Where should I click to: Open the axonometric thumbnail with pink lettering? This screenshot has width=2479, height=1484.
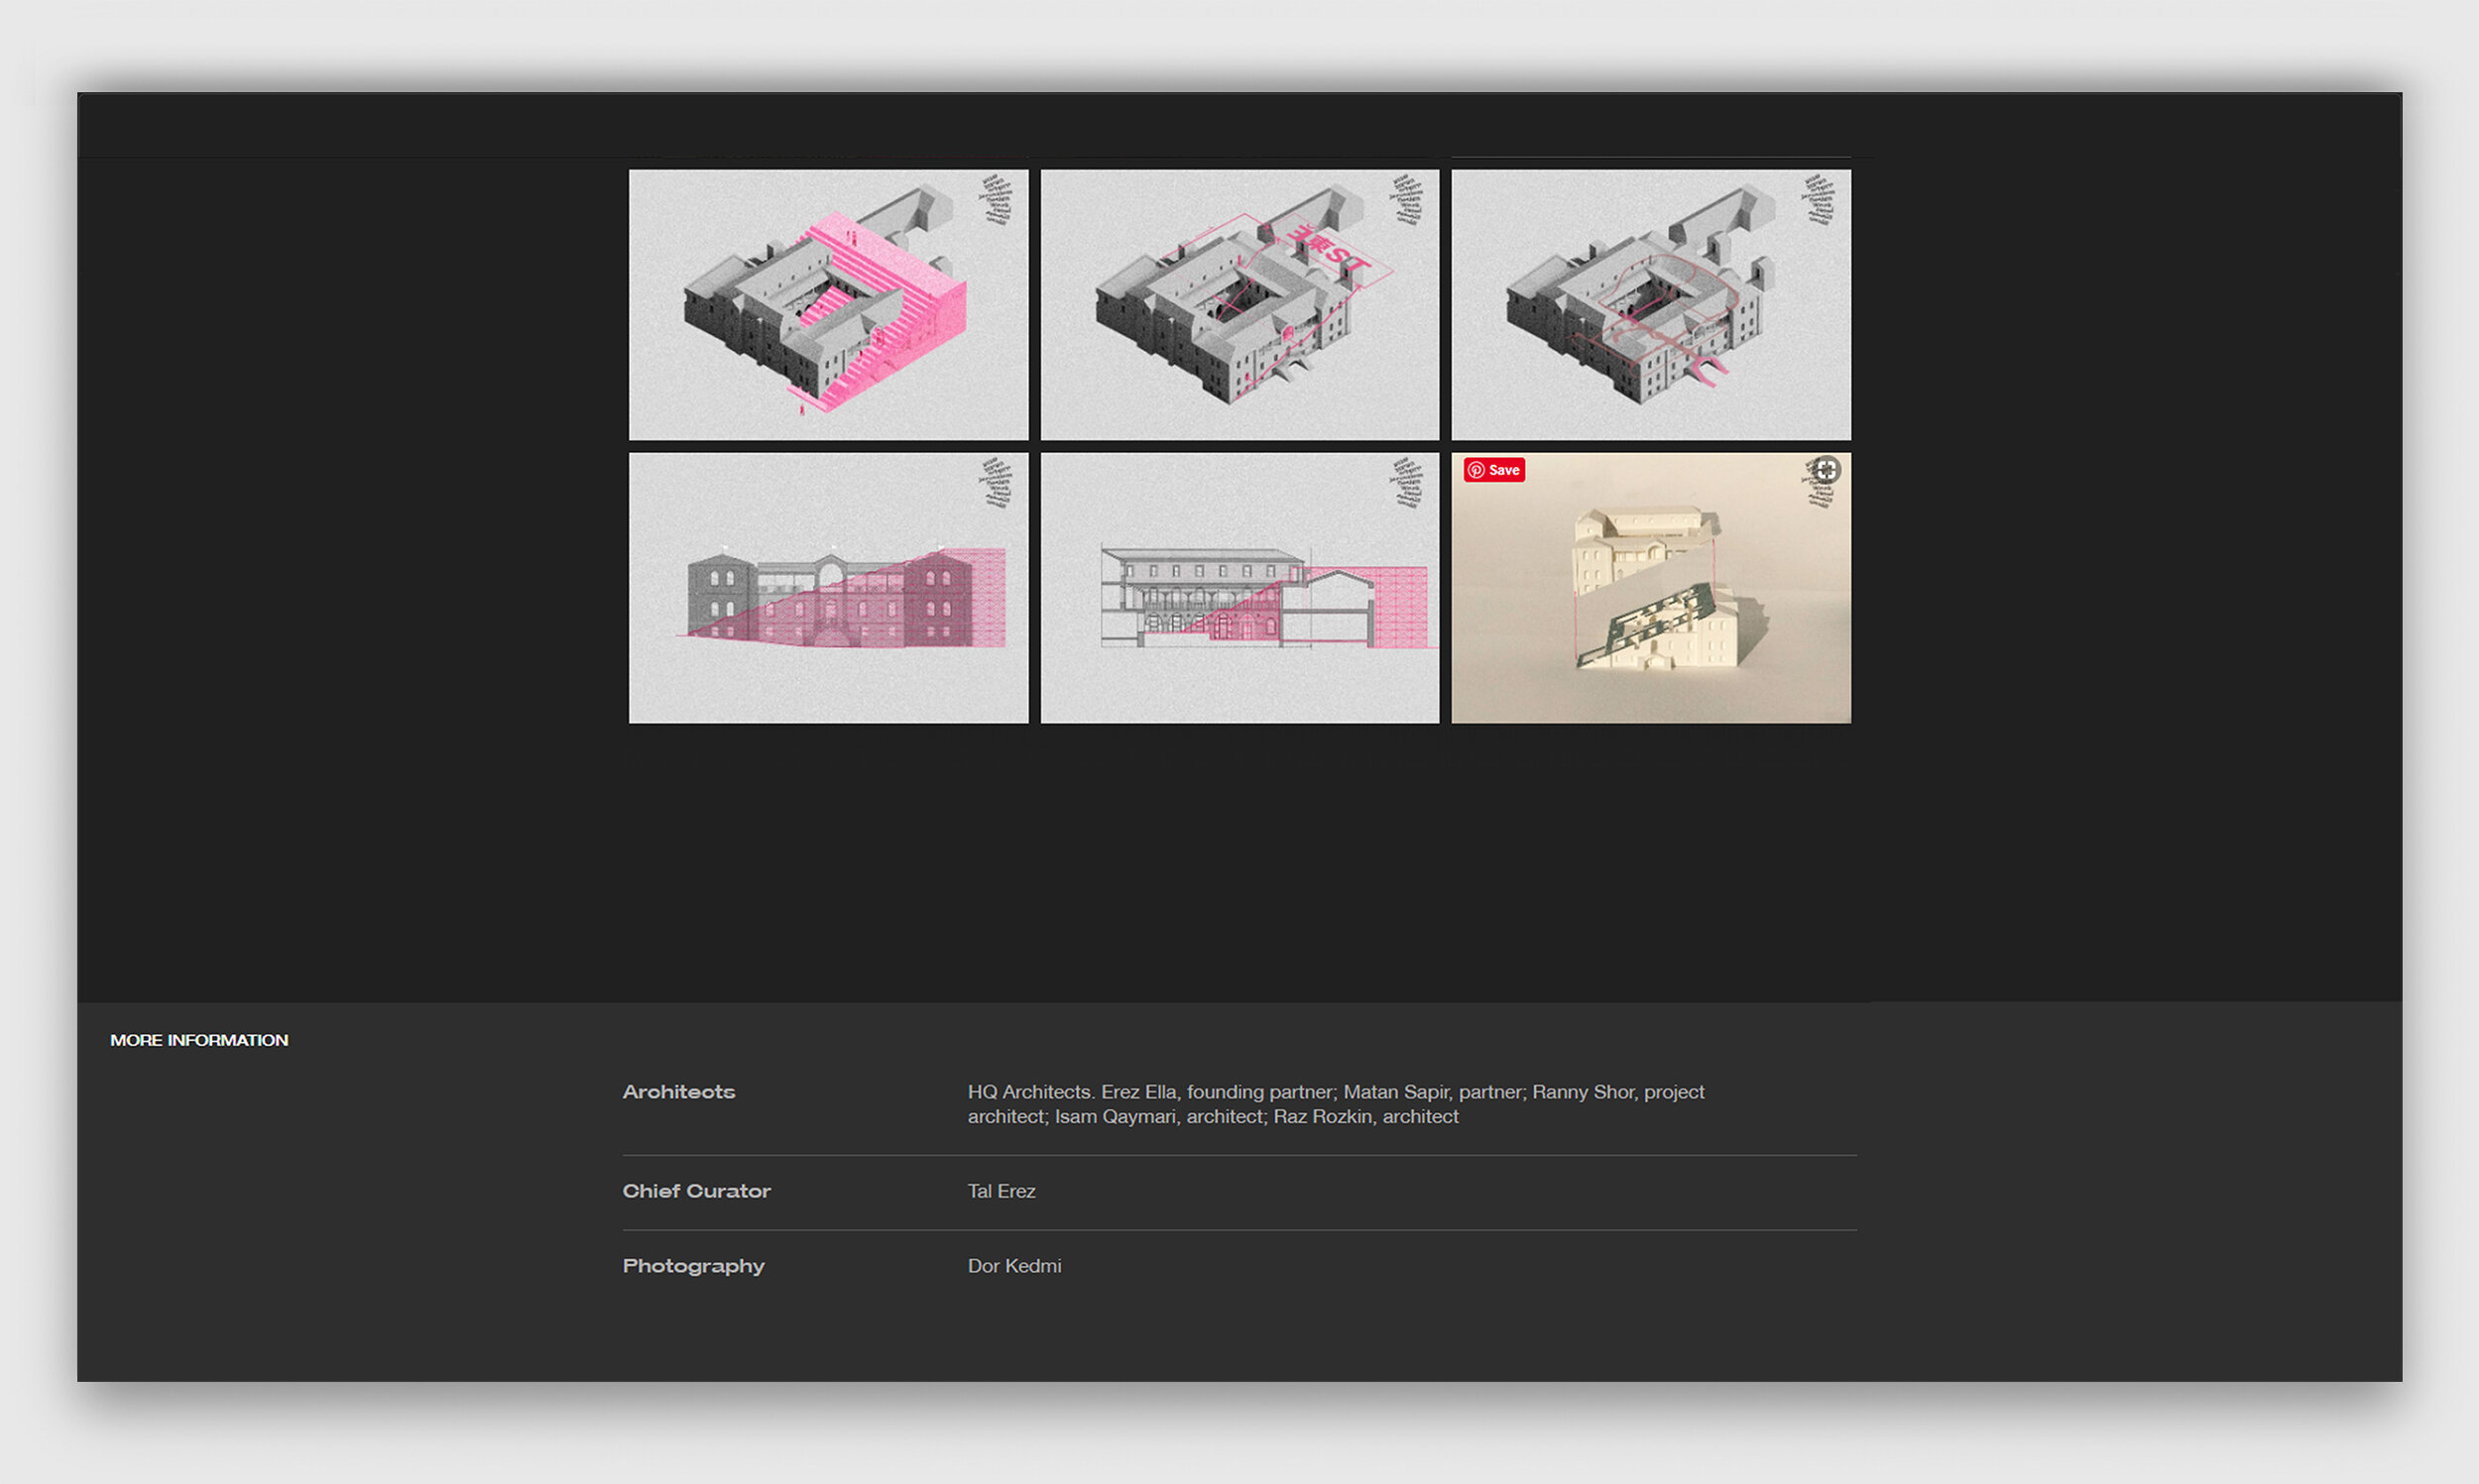tap(1239, 304)
